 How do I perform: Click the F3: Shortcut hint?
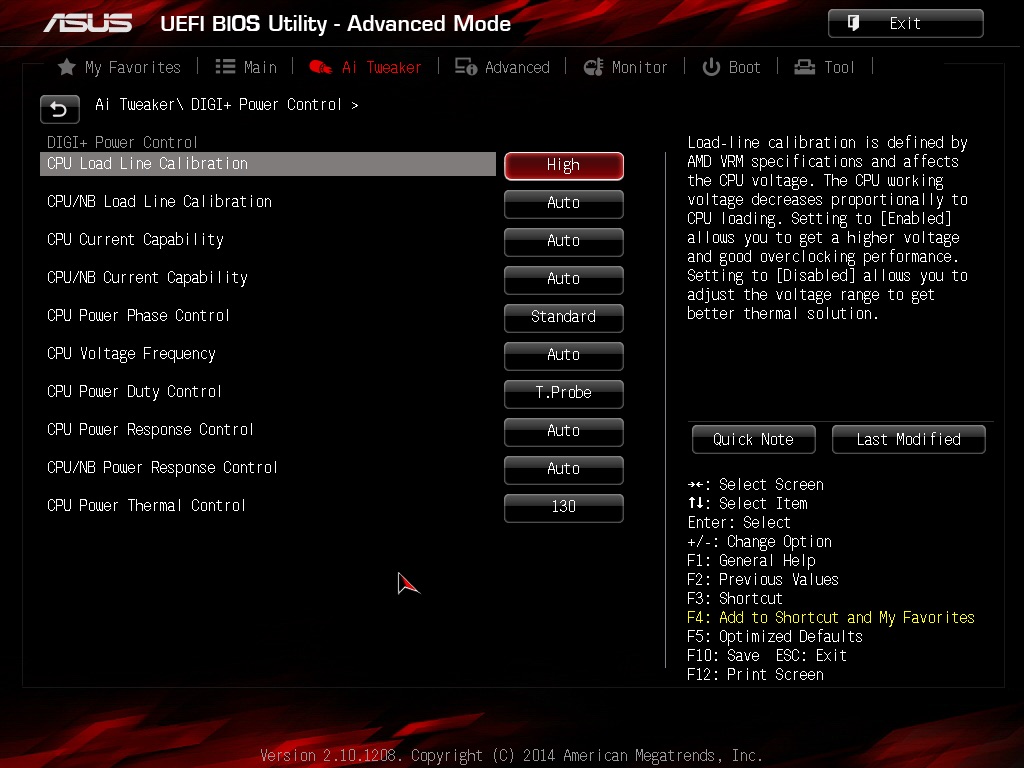click(x=735, y=598)
